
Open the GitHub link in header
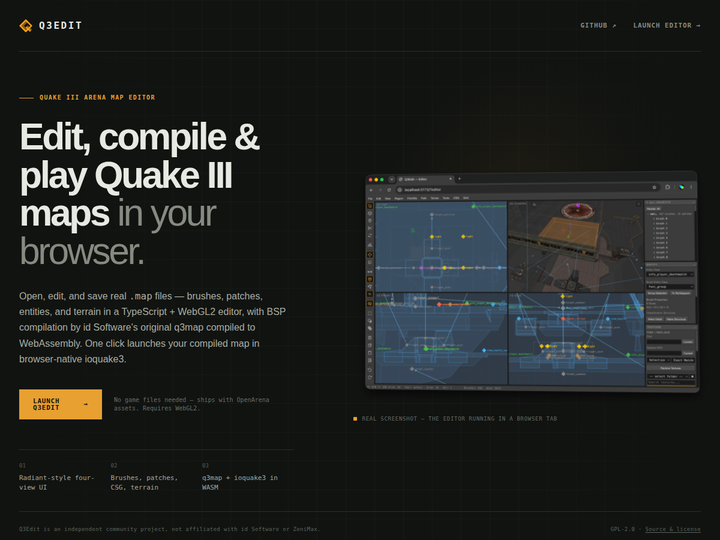click(x=598, y=26)
